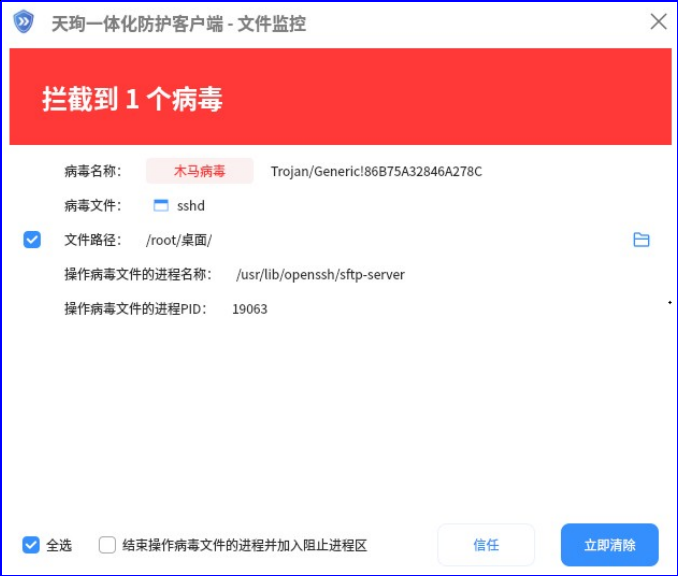Click the 拦截到 1 个病毒 banner heading
This screenshot has height=576, width=678.
coord(132,99)
